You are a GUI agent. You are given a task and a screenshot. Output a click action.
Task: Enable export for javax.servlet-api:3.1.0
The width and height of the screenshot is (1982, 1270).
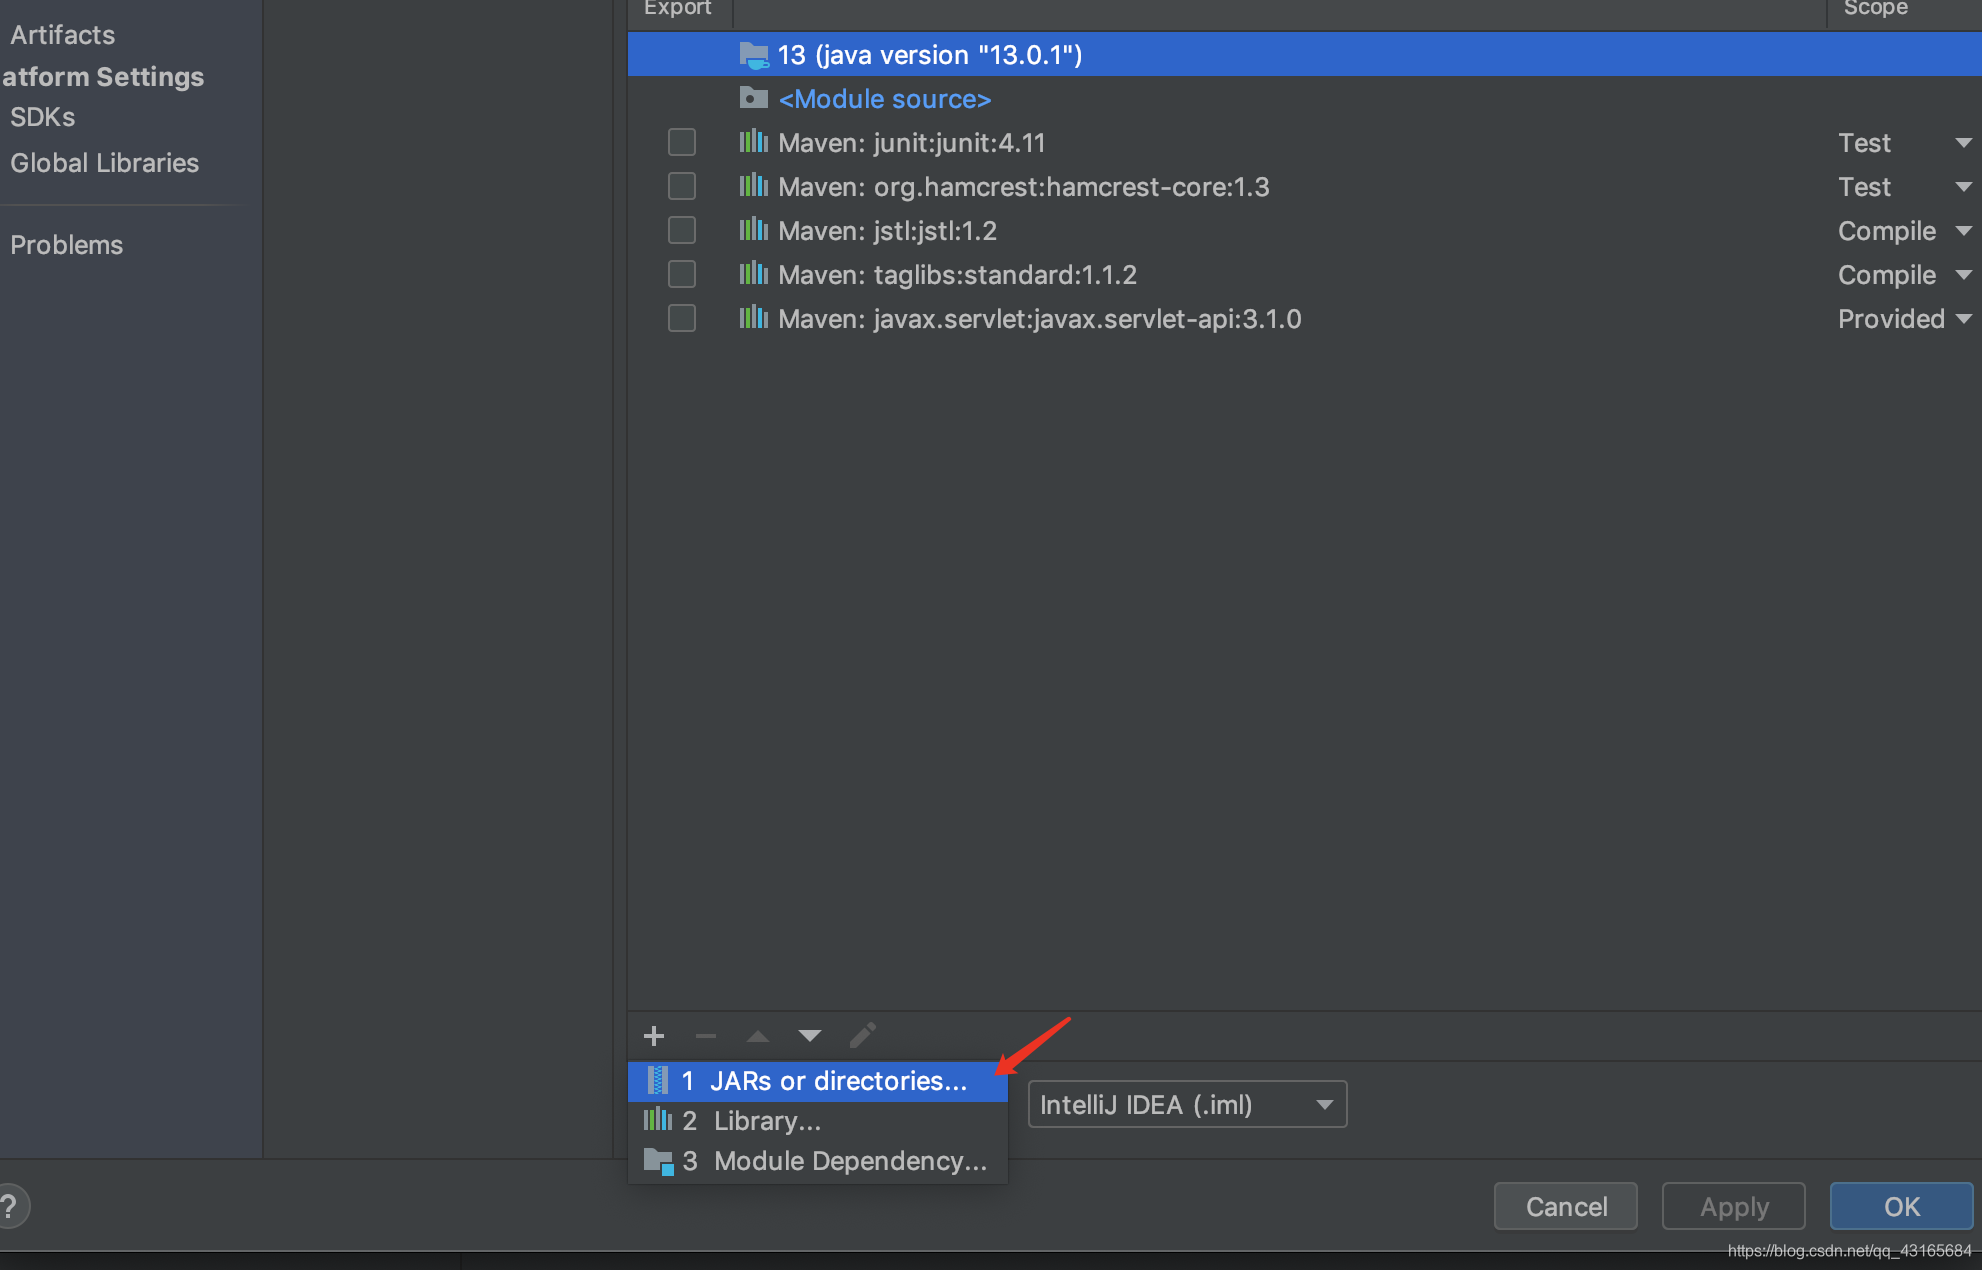682,318
